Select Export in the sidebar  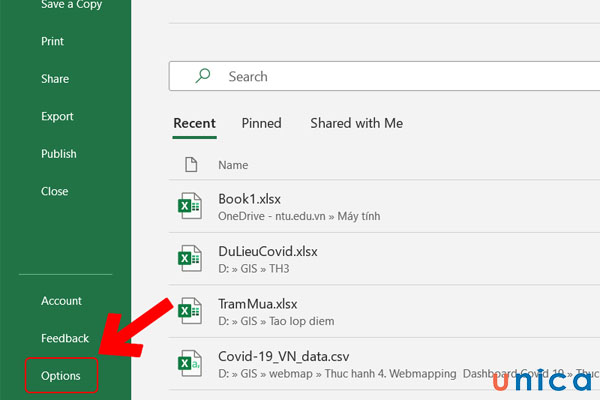57,117
